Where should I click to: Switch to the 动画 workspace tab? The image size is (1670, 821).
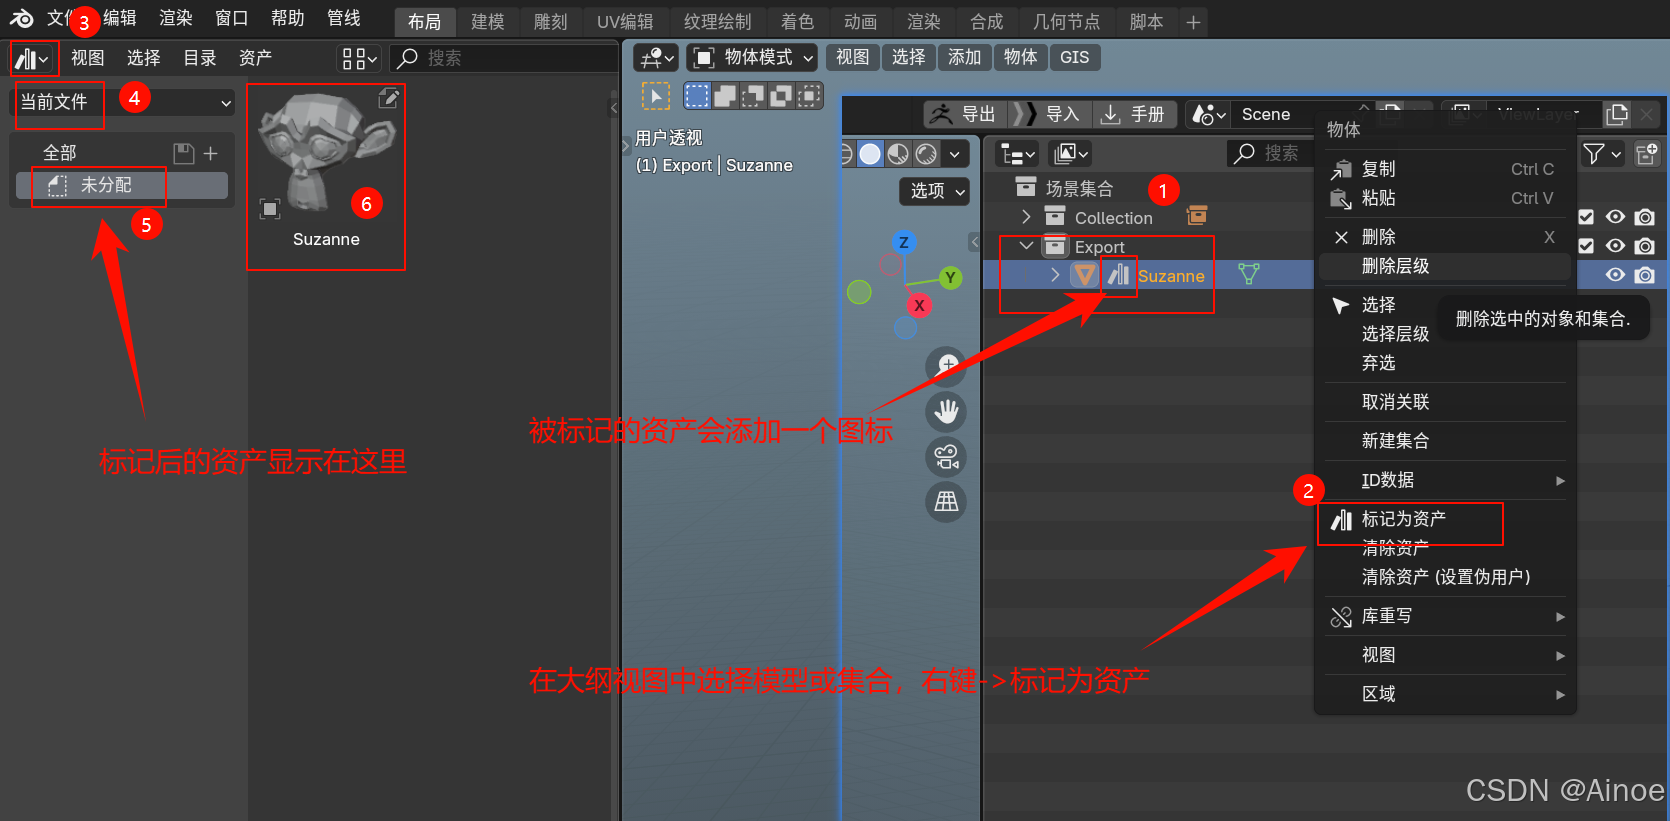tap(861, 21)
